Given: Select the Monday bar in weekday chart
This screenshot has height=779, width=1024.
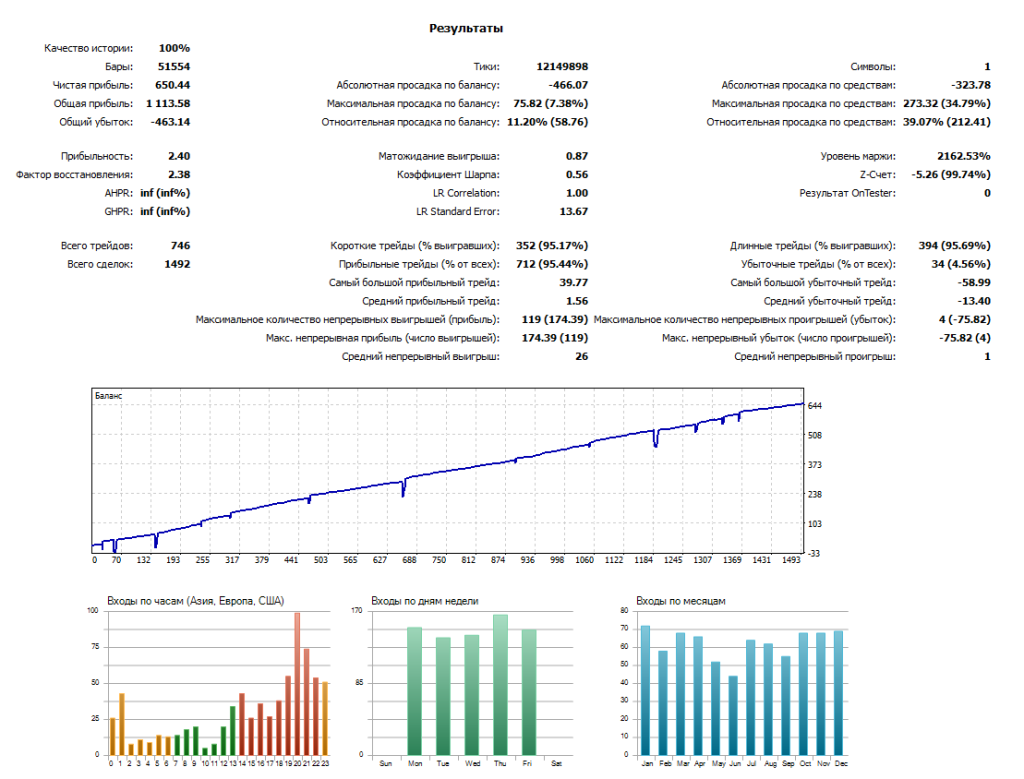Looking at the screenshot, I should [414, 691].
